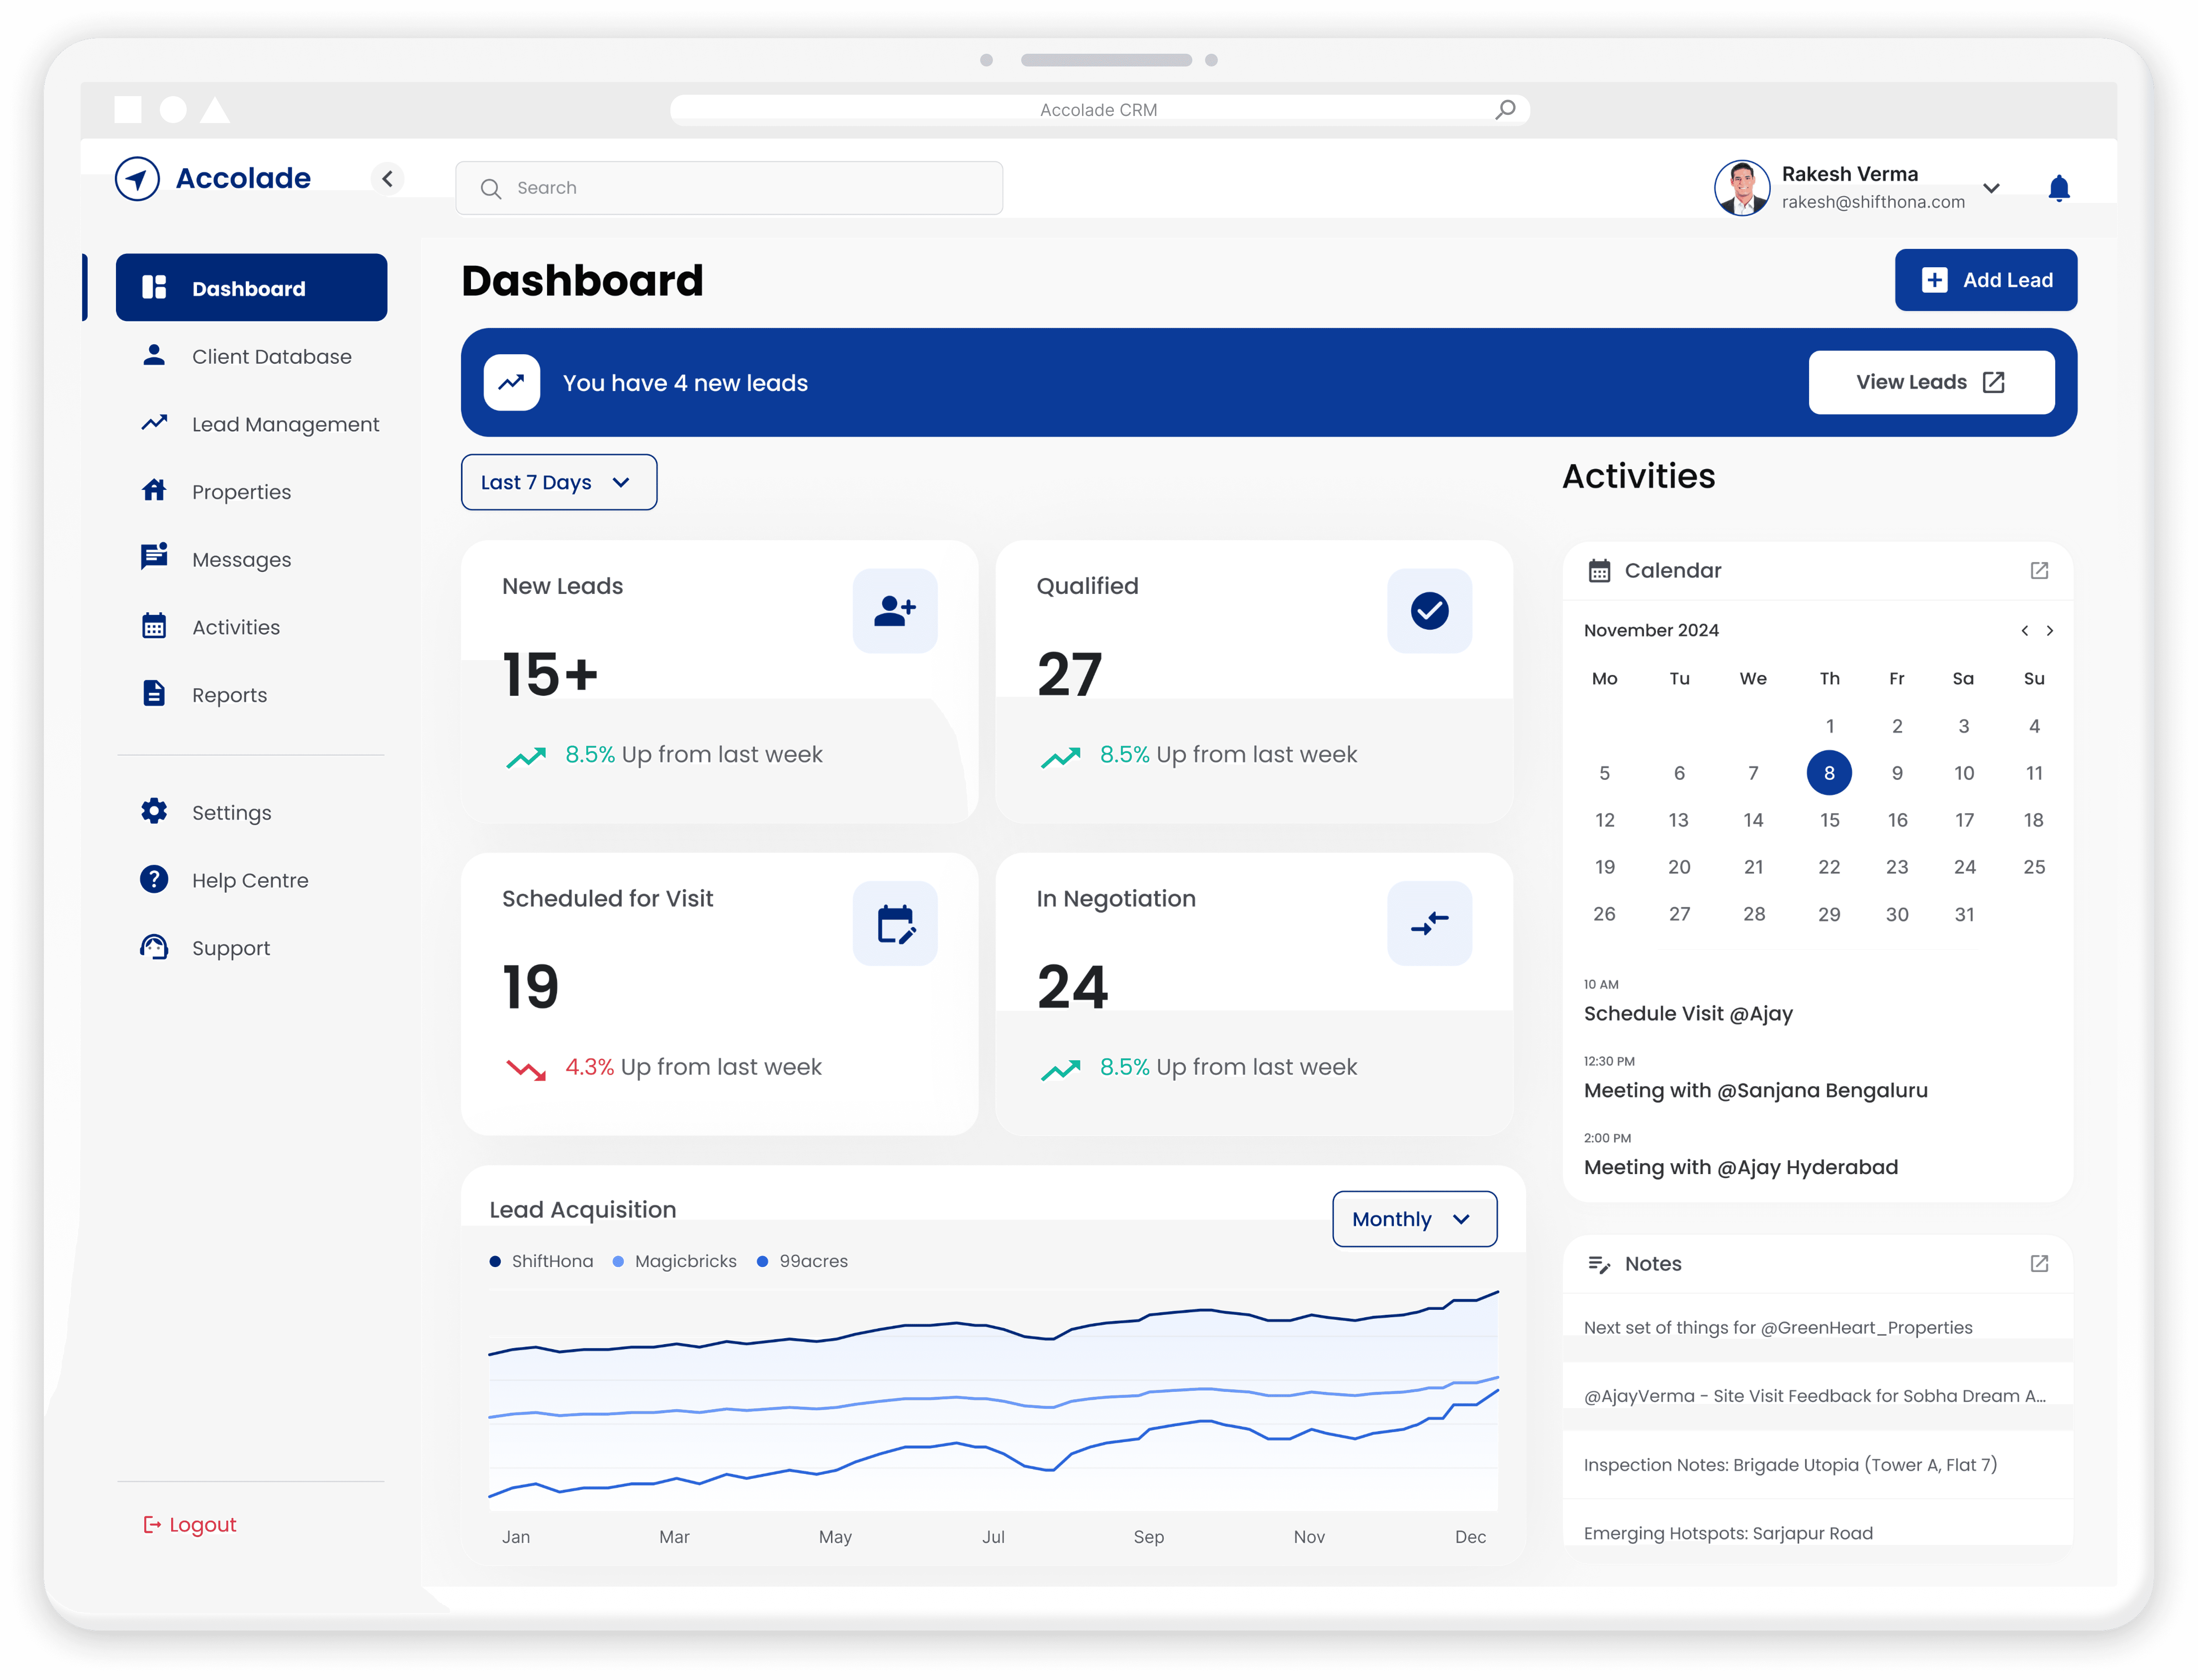Open Properties in the sidebar
The width and height of the screenshot is (2198, 1680).
click(x=241, y=492)
